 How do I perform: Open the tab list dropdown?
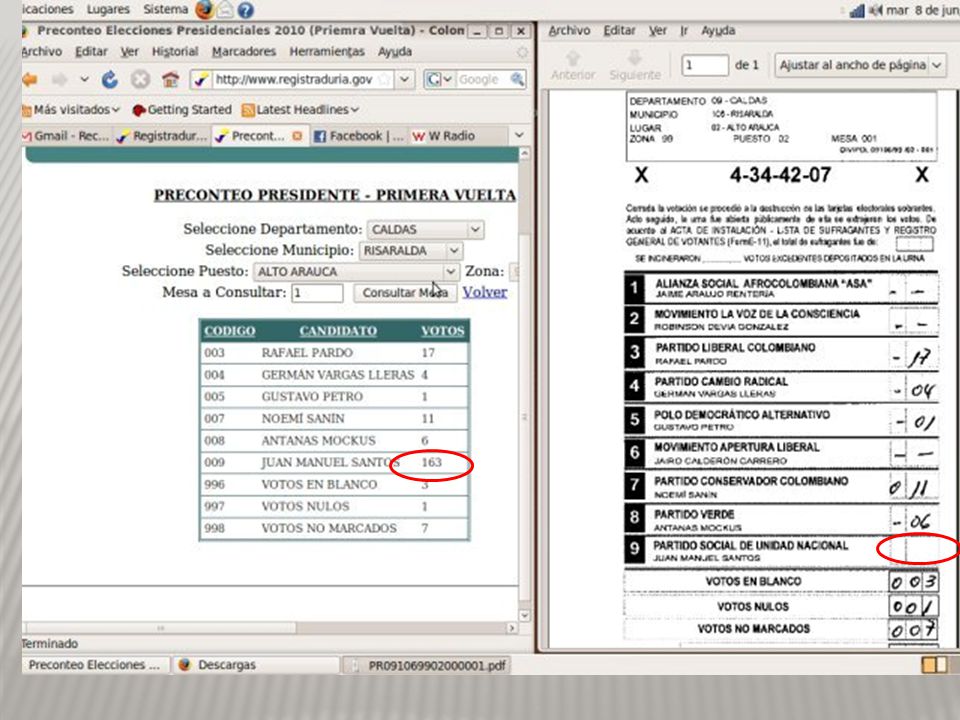[519, 135]
